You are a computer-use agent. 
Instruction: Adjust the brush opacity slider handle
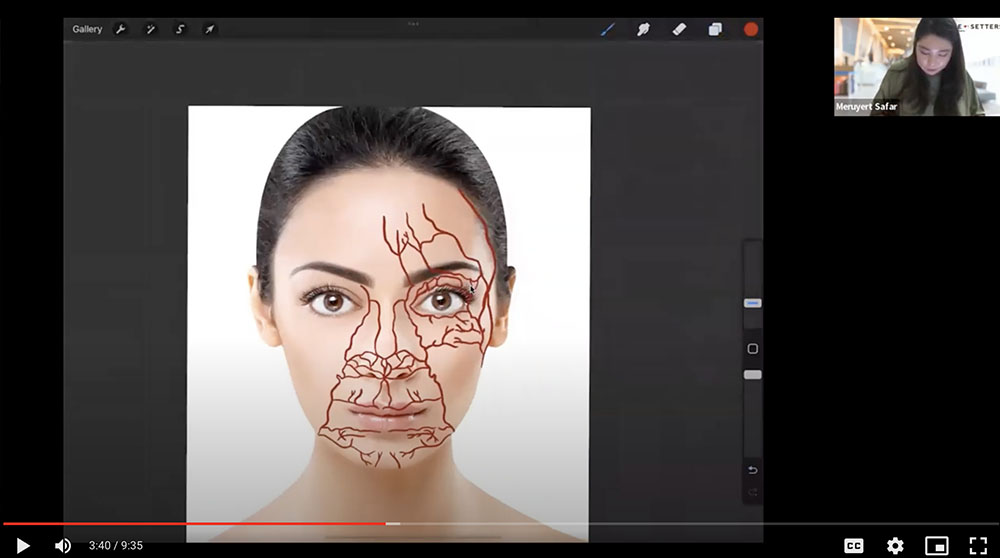pos(753,375)
